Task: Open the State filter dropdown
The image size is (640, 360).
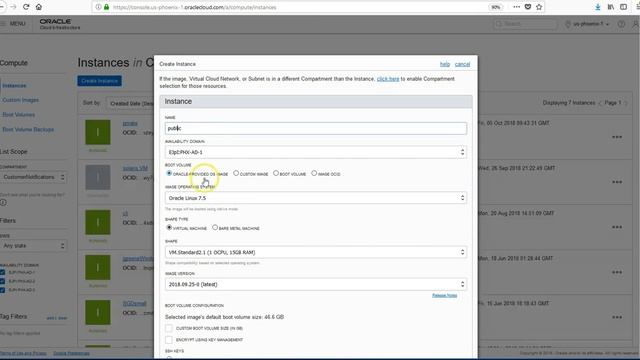Action: (x=33, y=246)
